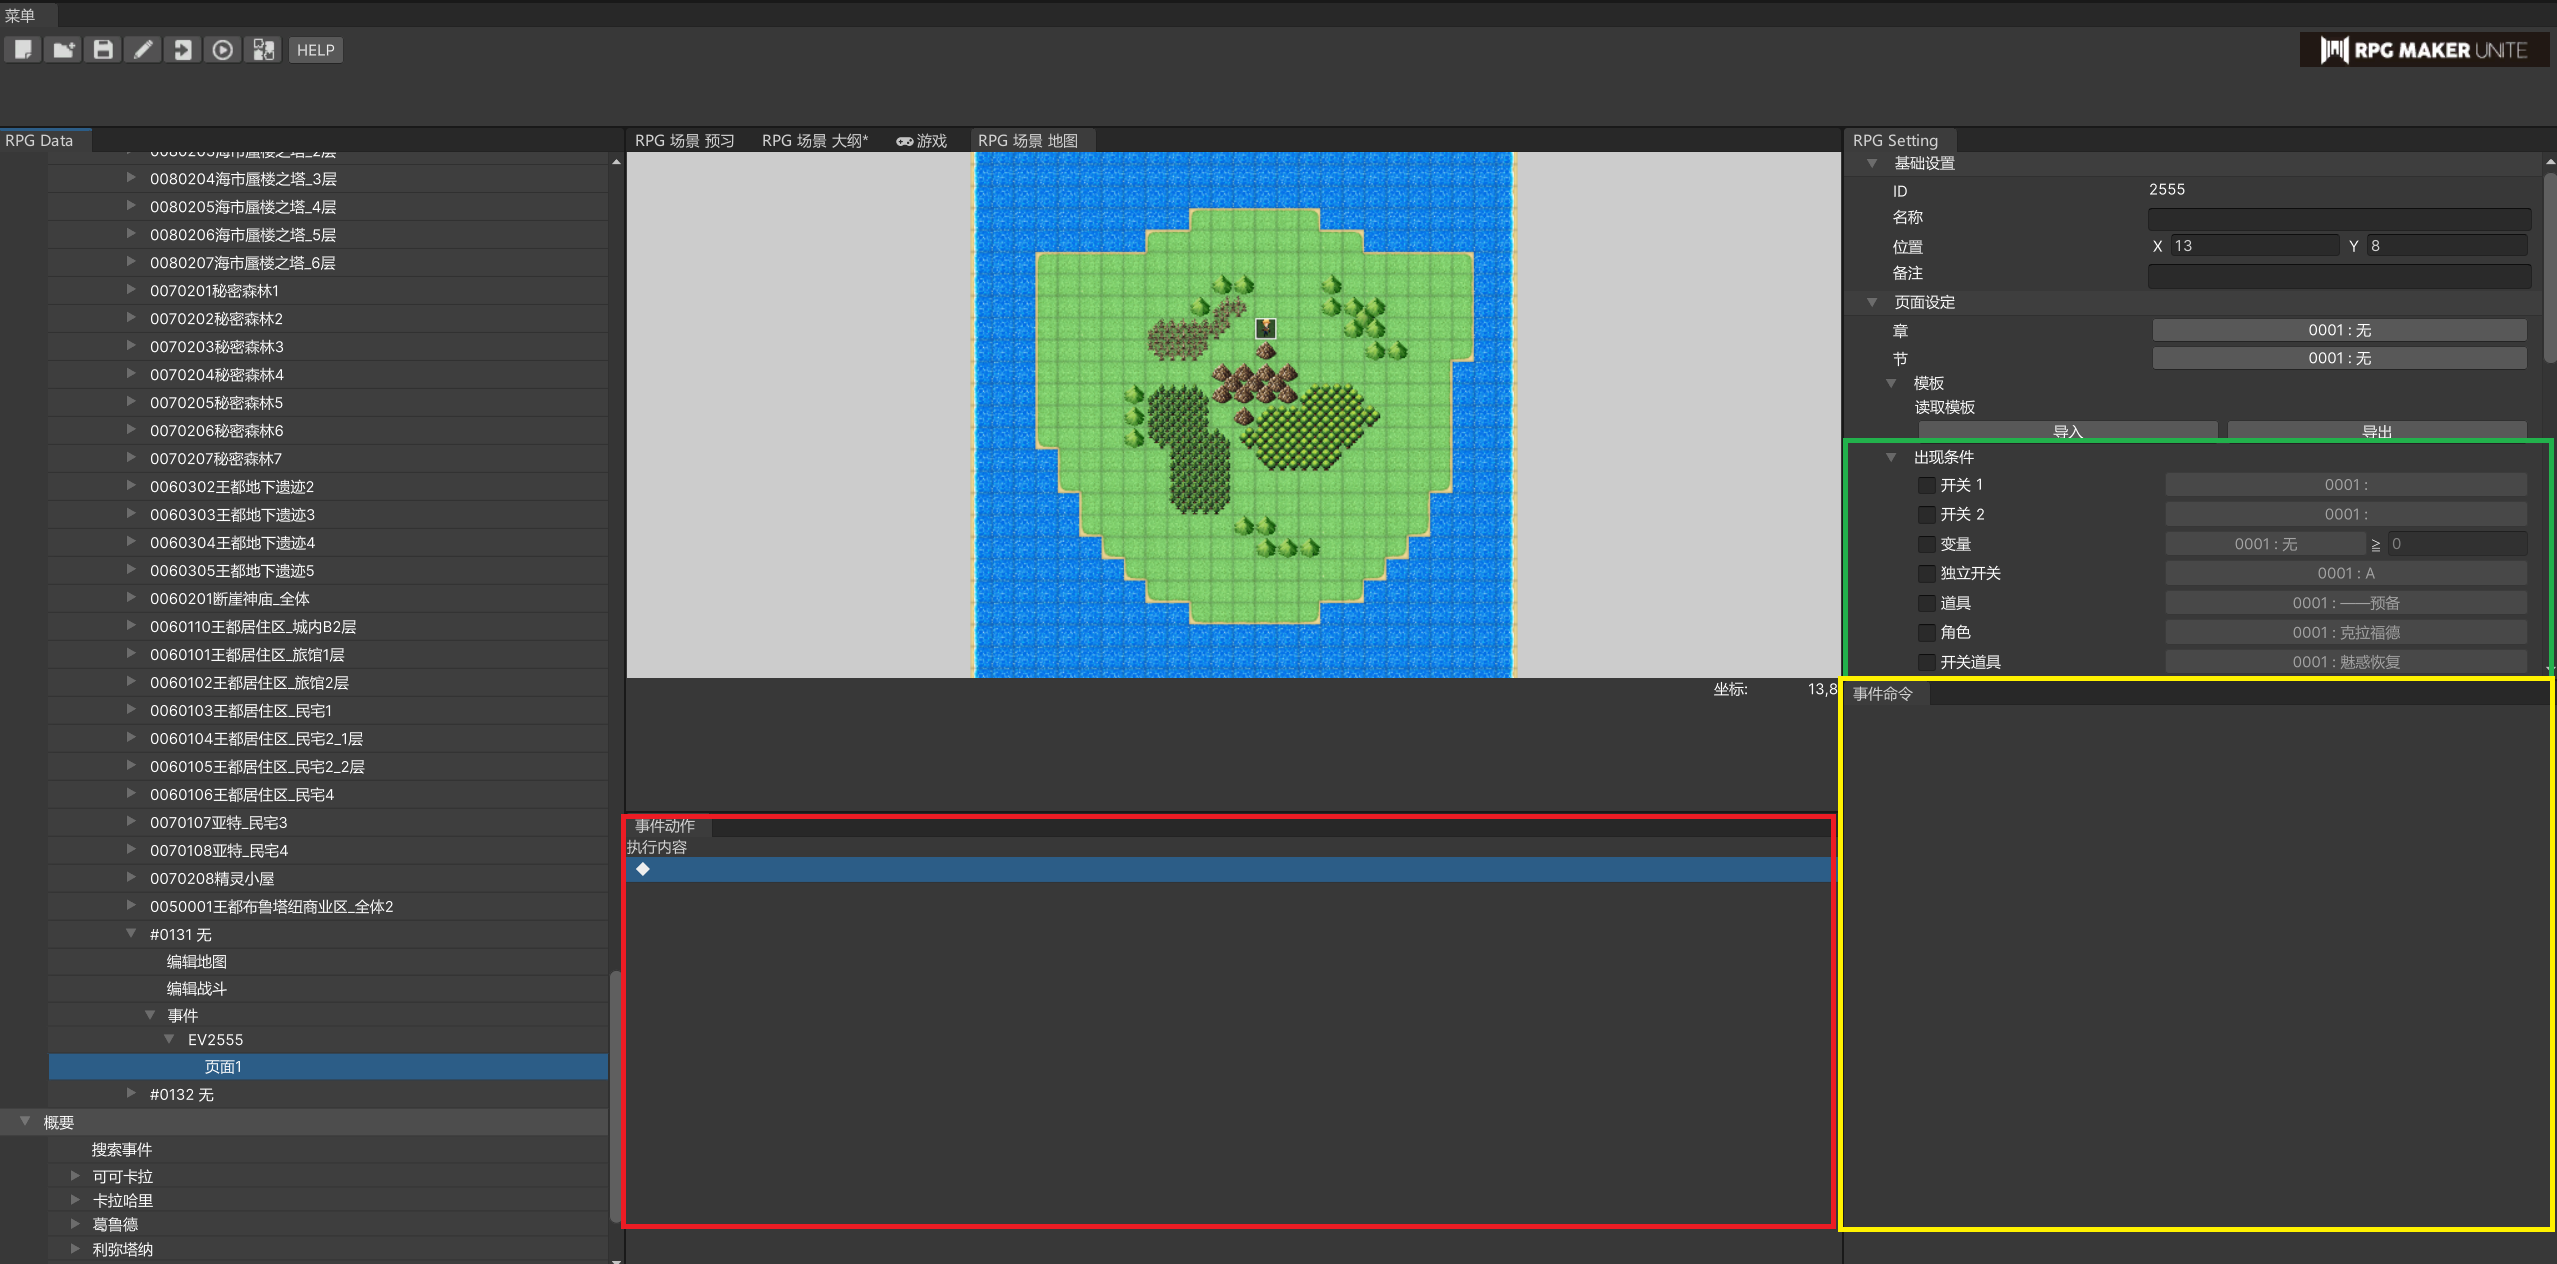Collapse the 出现条件 section triangle
Screen dimensions: 2557x1264
[1891, 457]
